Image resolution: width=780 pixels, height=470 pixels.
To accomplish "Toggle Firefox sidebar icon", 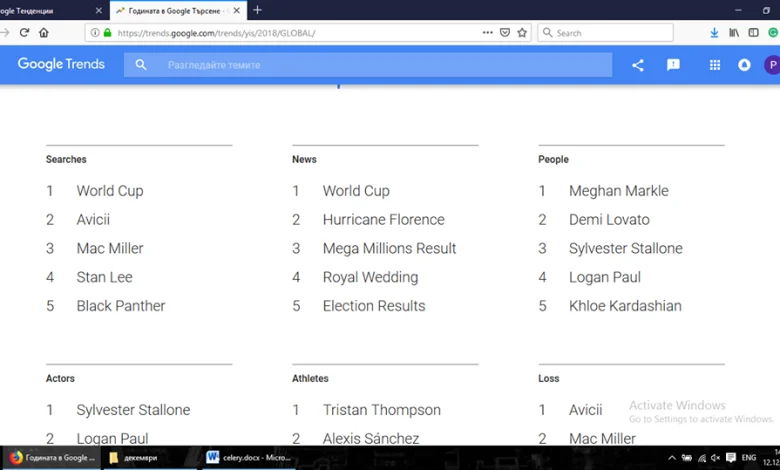I will 754,33.
